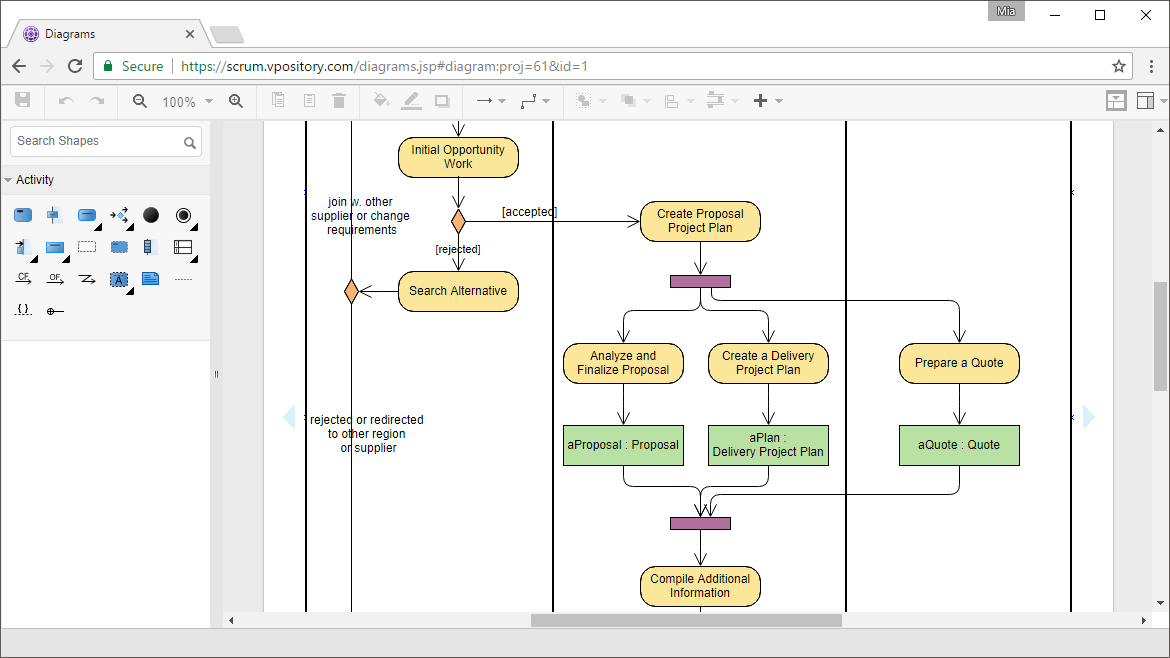The width and height of the screenshot is (1170, 658).
Task: Select the Object Flow OF connector
Action: pyautogui.click(x=55, y=279)
